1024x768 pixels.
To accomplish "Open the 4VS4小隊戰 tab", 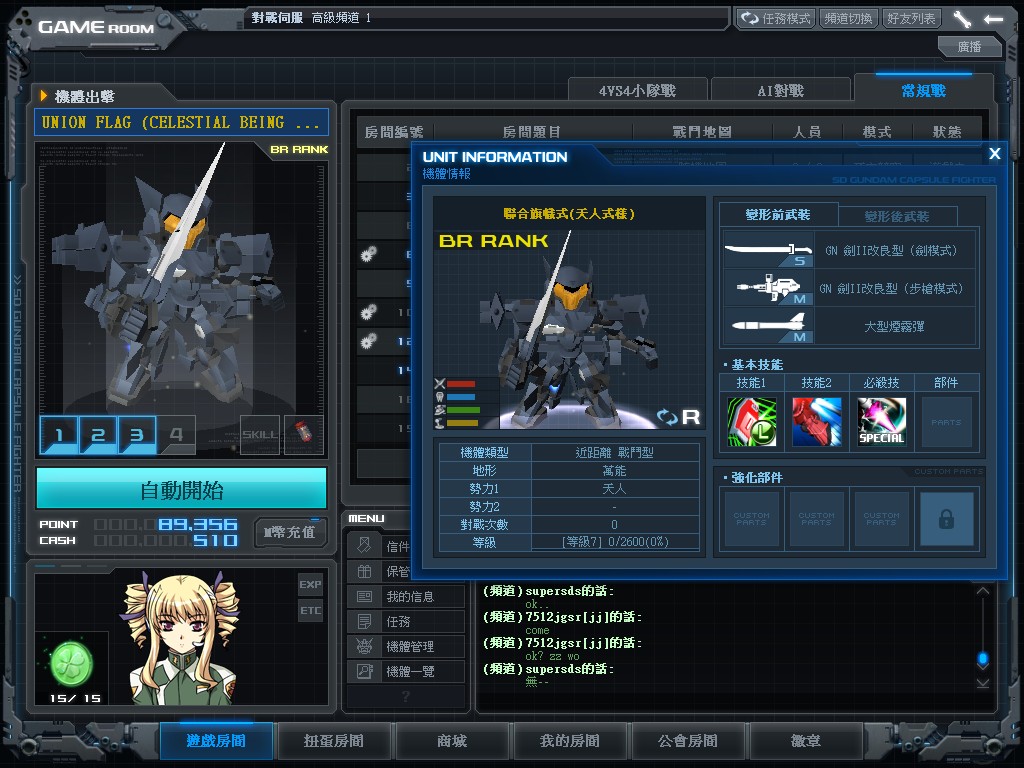I will (637, 90).
